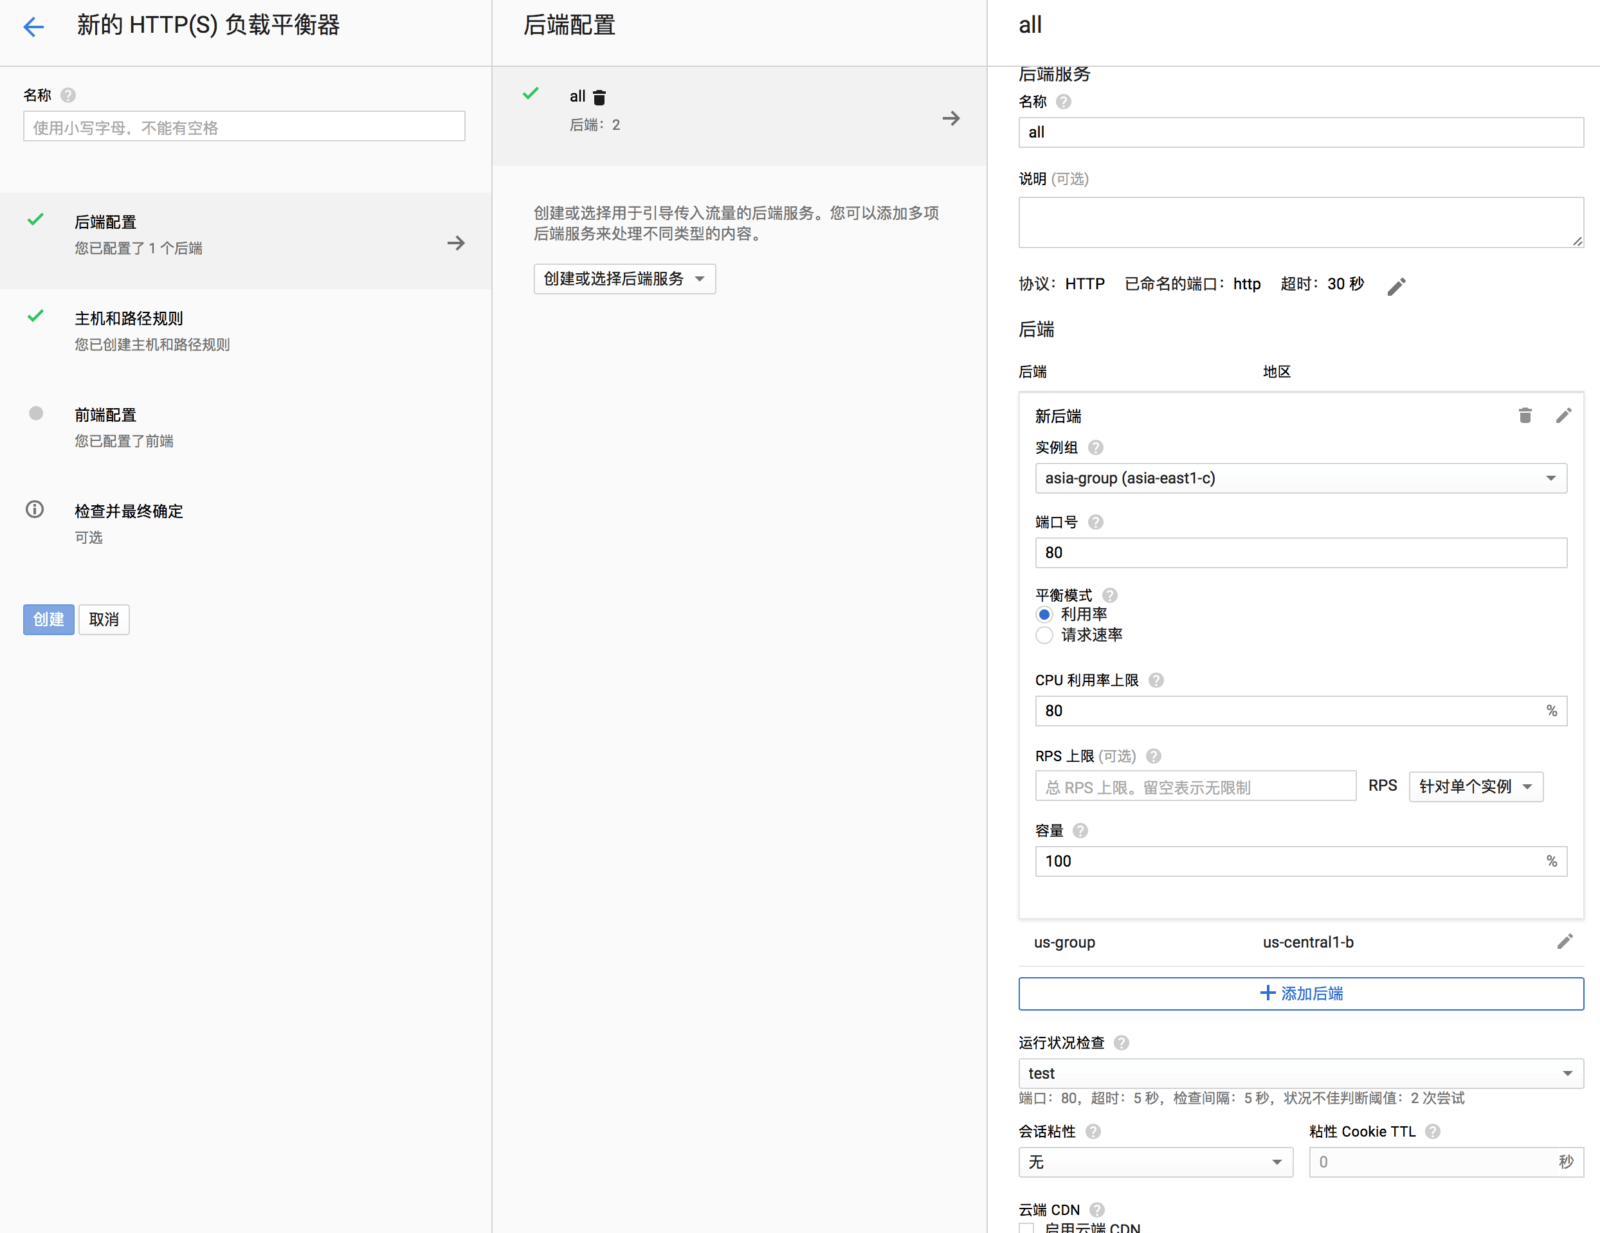Viewport: 1600px width, 1233px height.
Task: Expand the asia-group instance group dropdown
Action: tap(1300, 478)
